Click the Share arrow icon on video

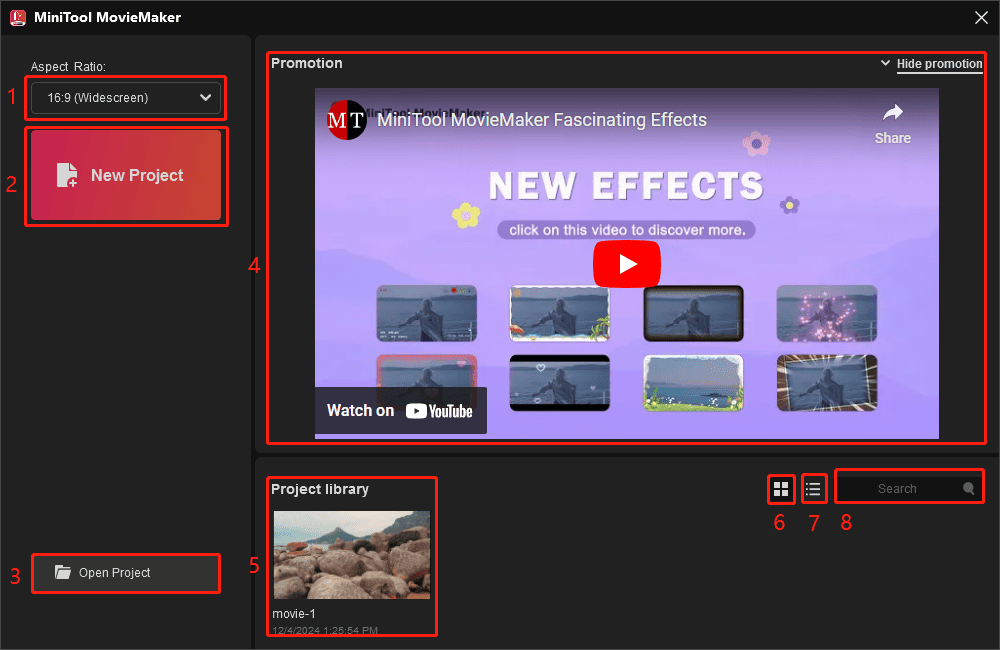892,113
